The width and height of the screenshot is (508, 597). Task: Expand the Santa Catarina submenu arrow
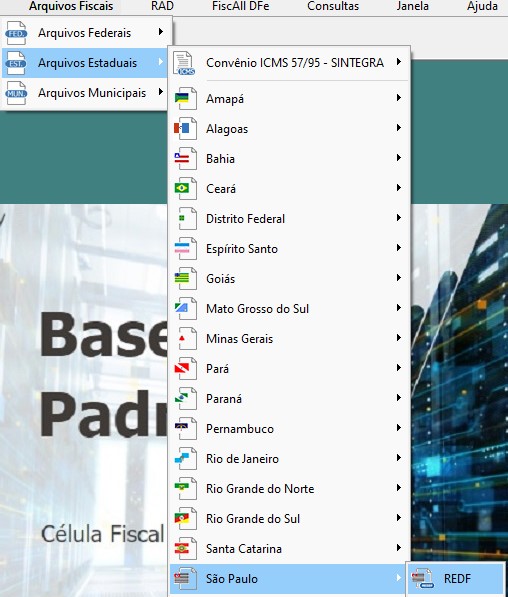tap(399, 548)
